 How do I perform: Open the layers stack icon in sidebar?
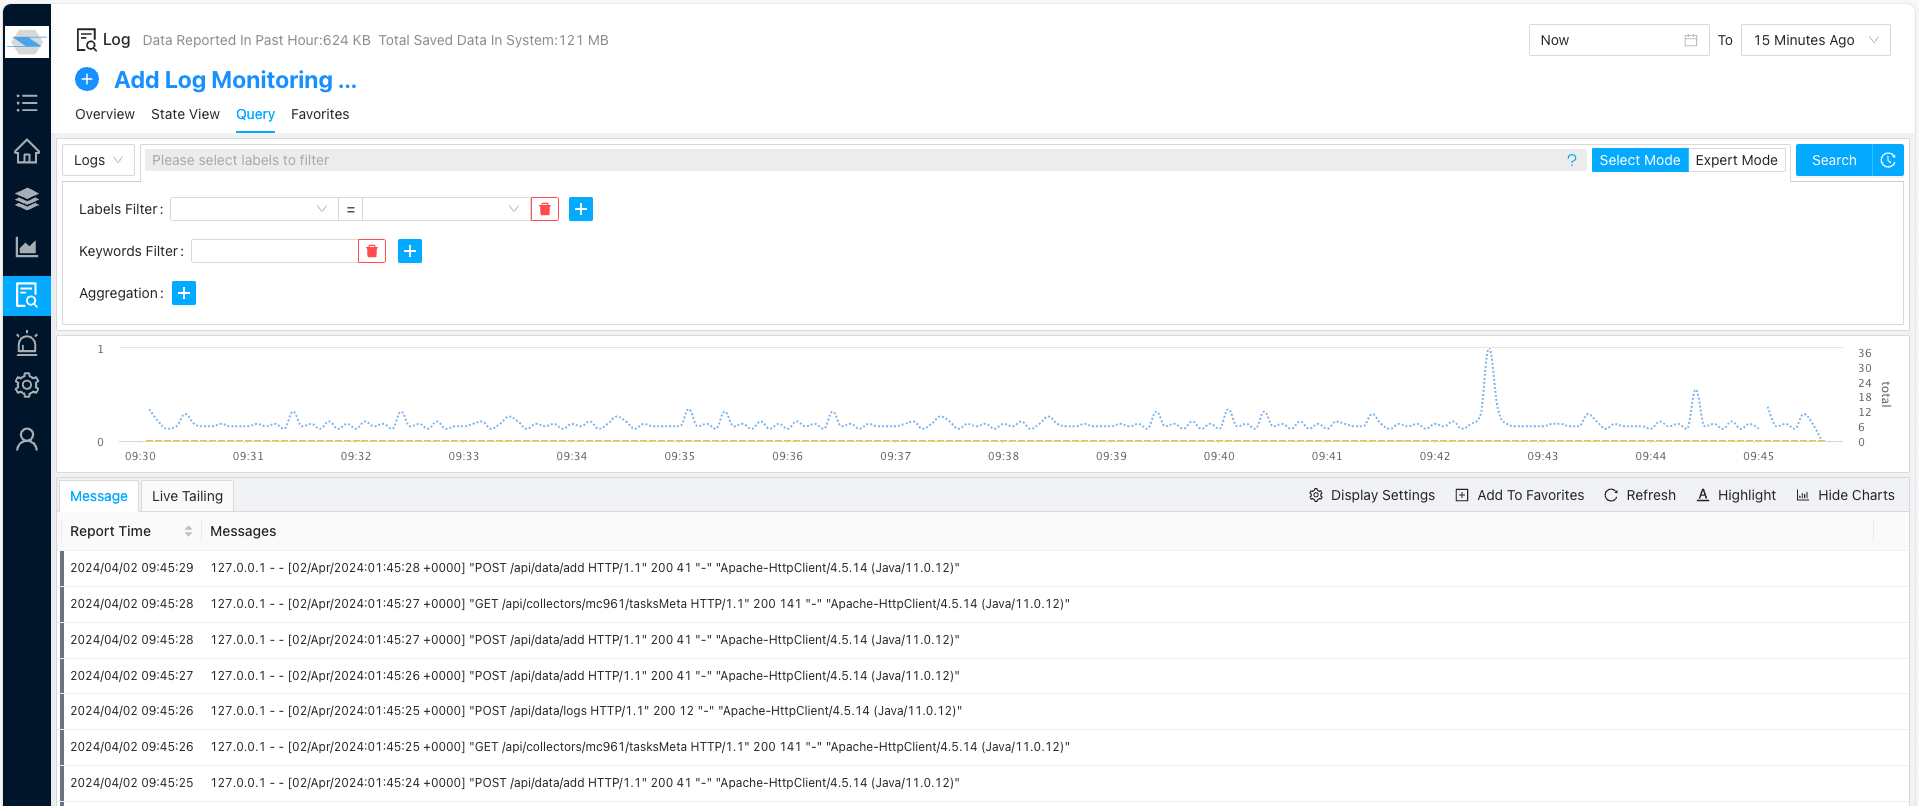pyautogui.click(x=27, y=199)
